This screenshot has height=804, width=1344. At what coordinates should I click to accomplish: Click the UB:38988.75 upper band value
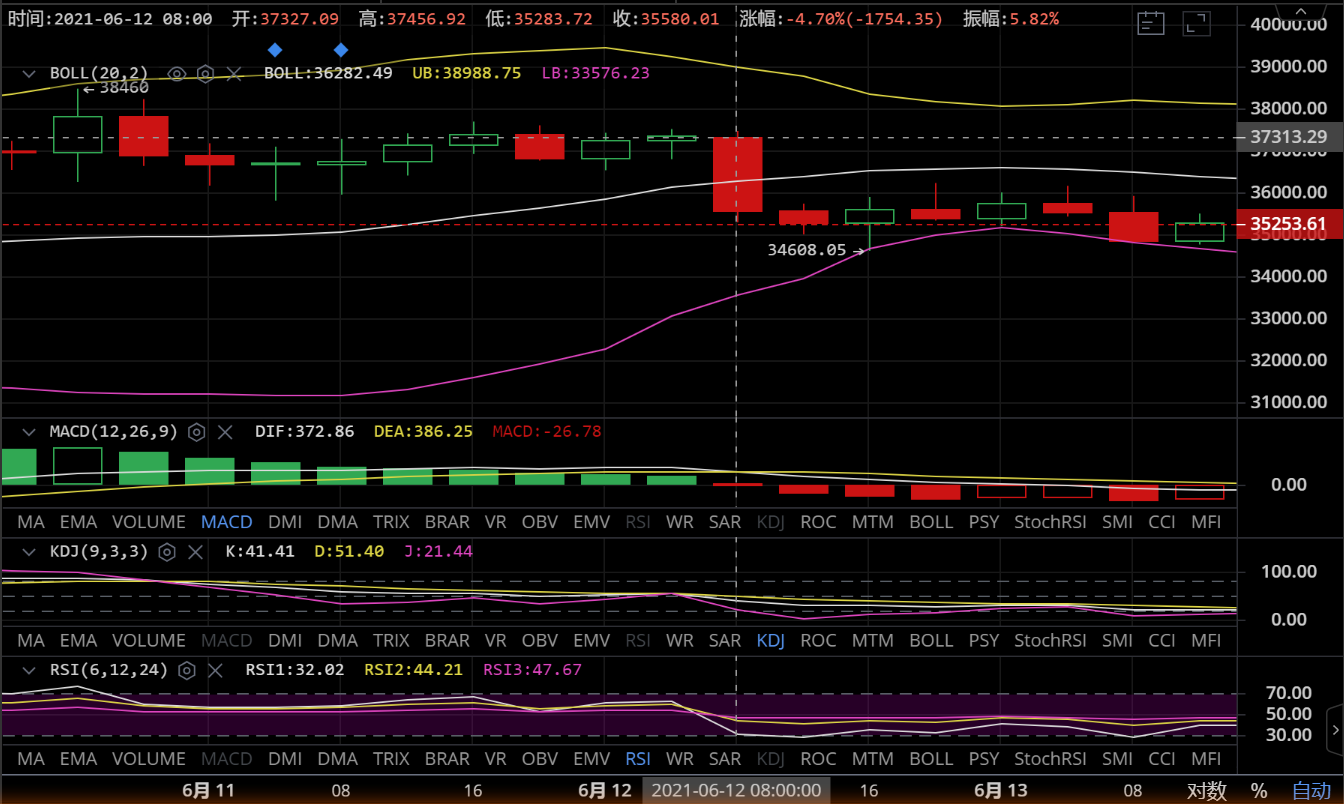click(466, 73)
